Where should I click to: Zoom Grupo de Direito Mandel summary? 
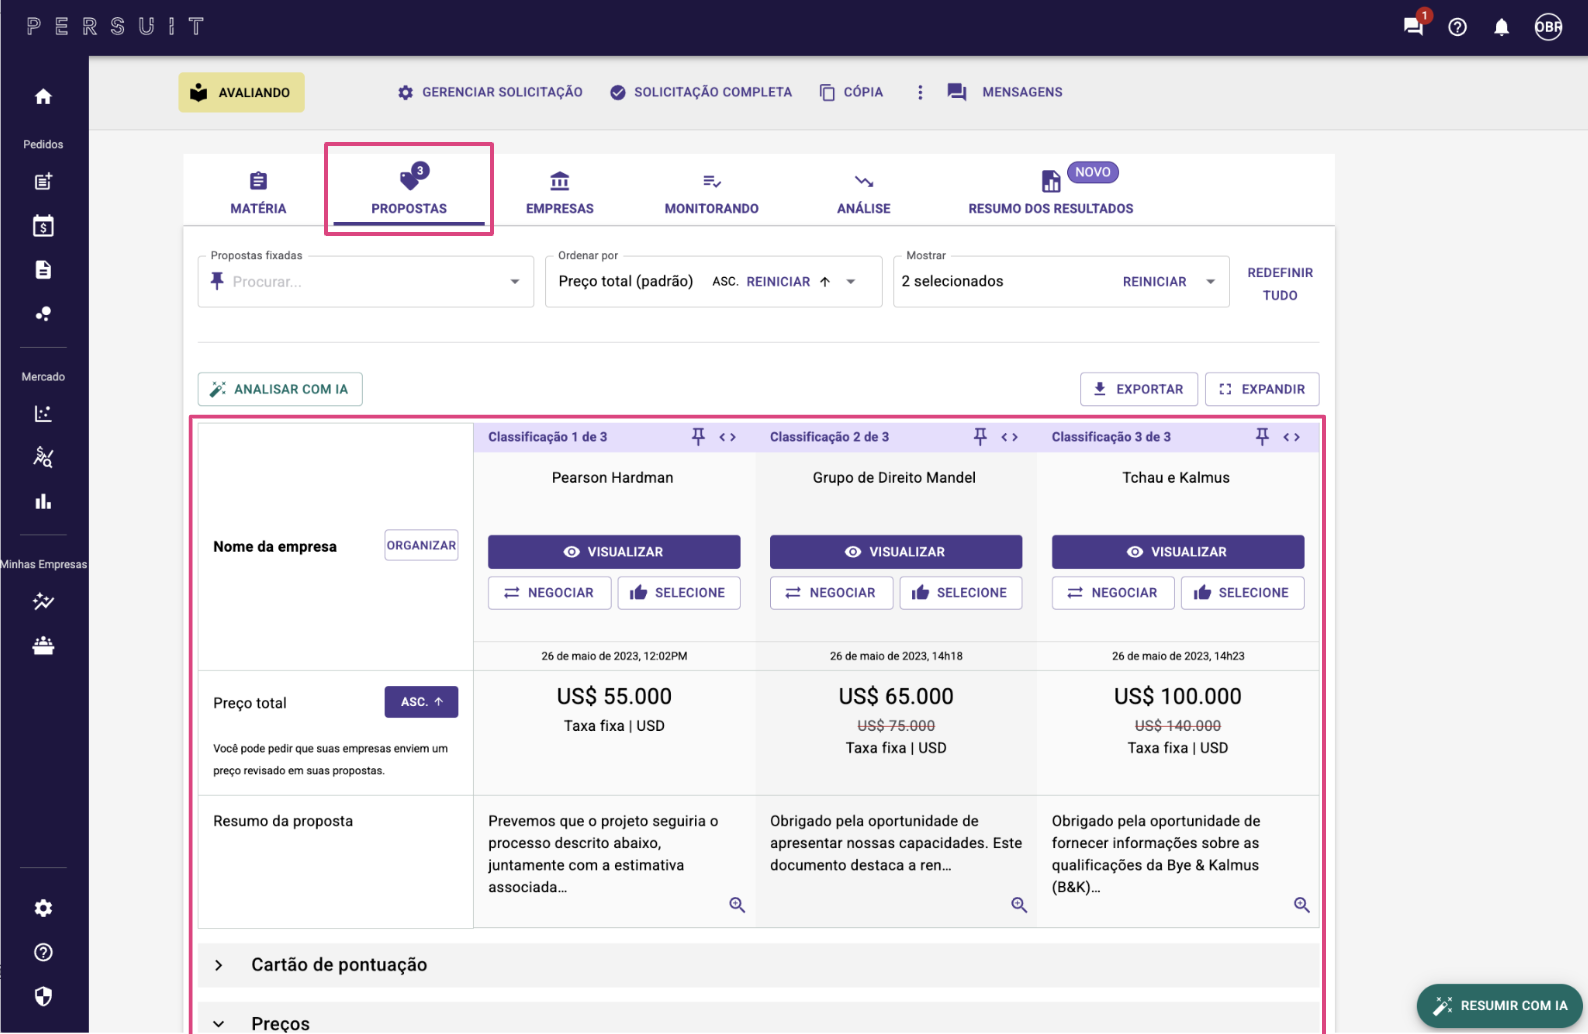[x=1019, y=904]
